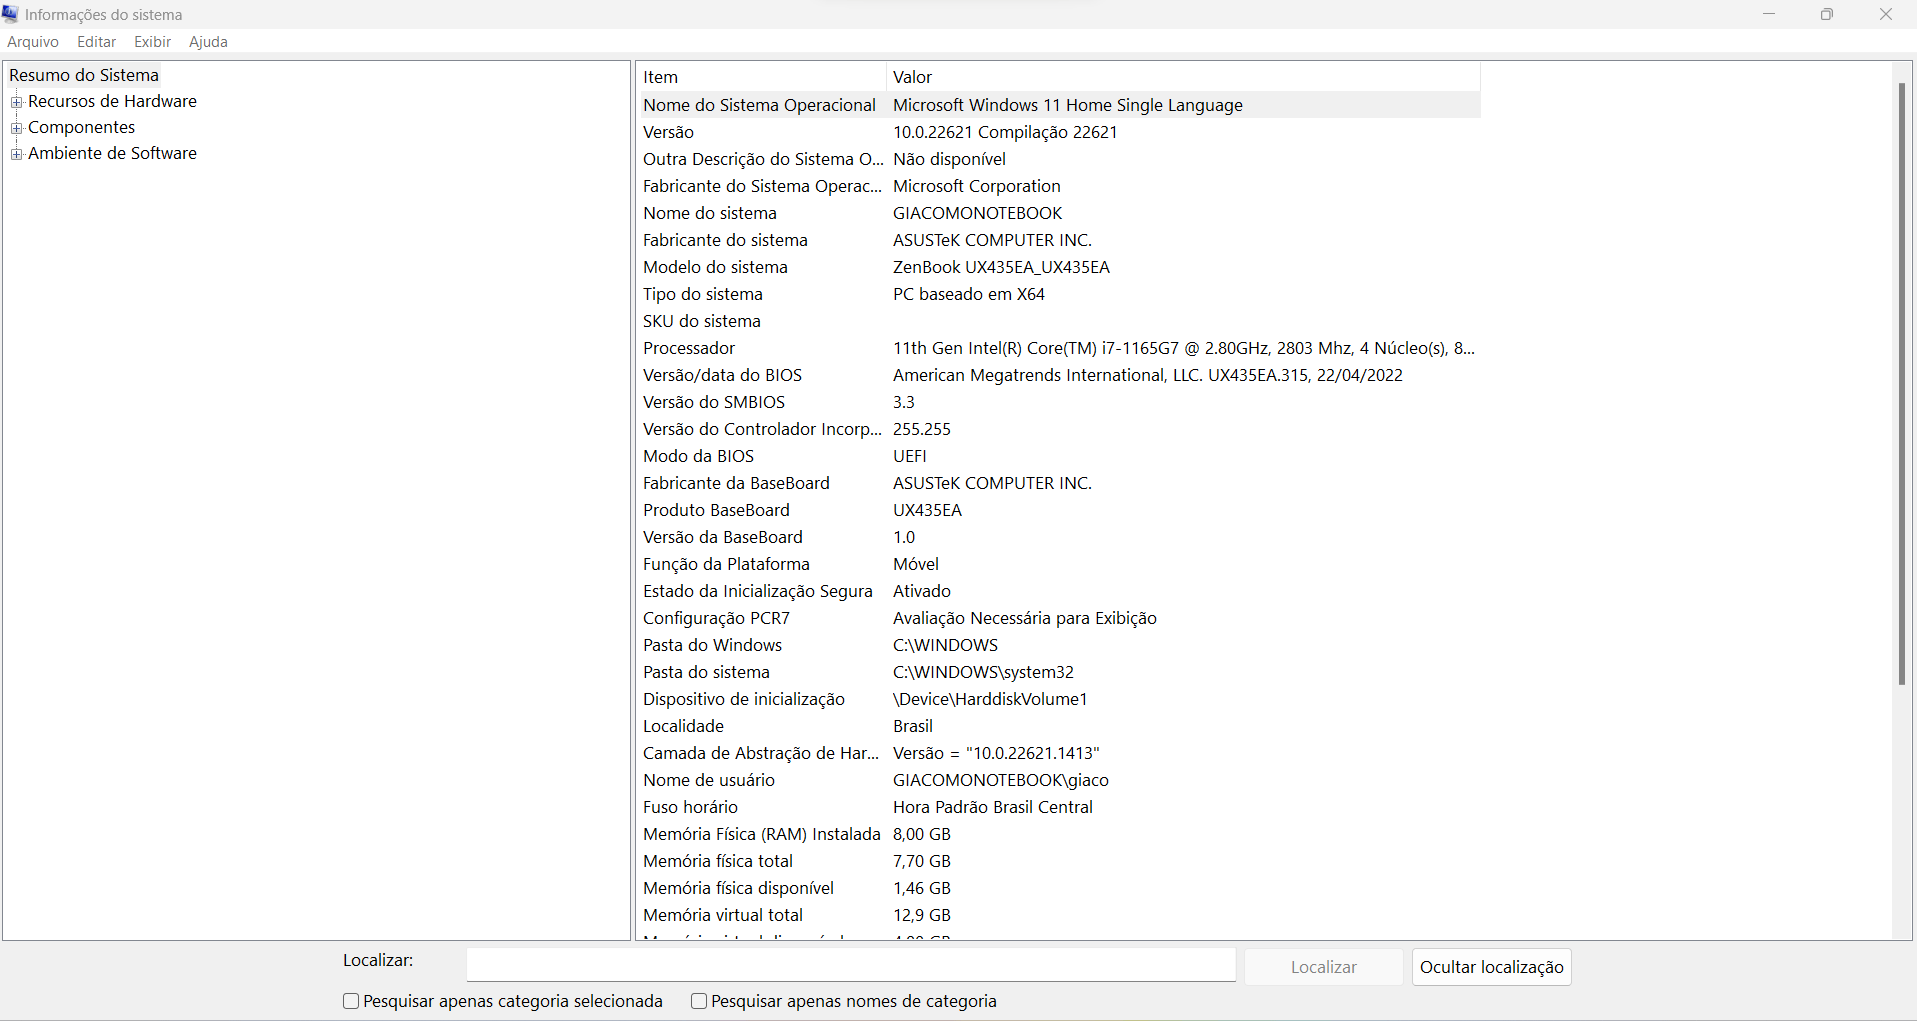Select the Camada de Abstração de Har... row
This screenshot has height=1021, width=1917.
(1059, 753)
